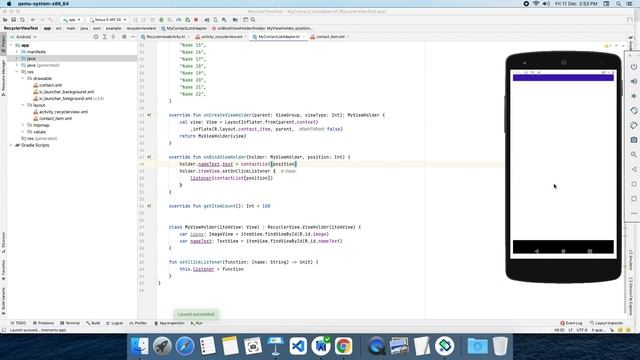The image size is (640, 360).
Task: Click the emulator Home circle button
Action: point(633,184)
